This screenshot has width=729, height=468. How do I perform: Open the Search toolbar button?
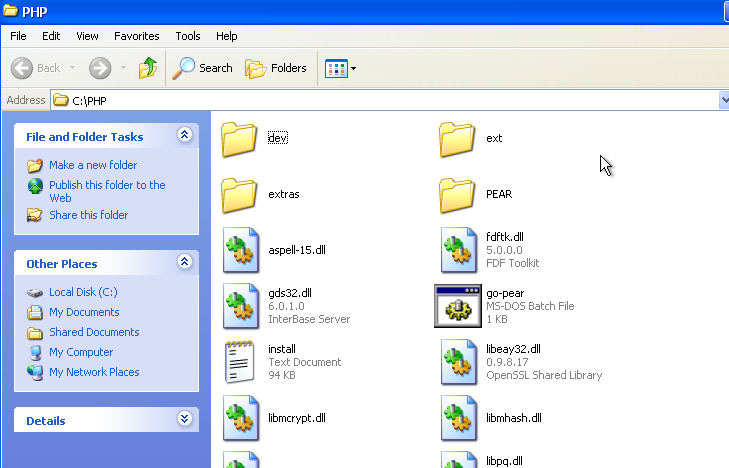tap(202, 68)
